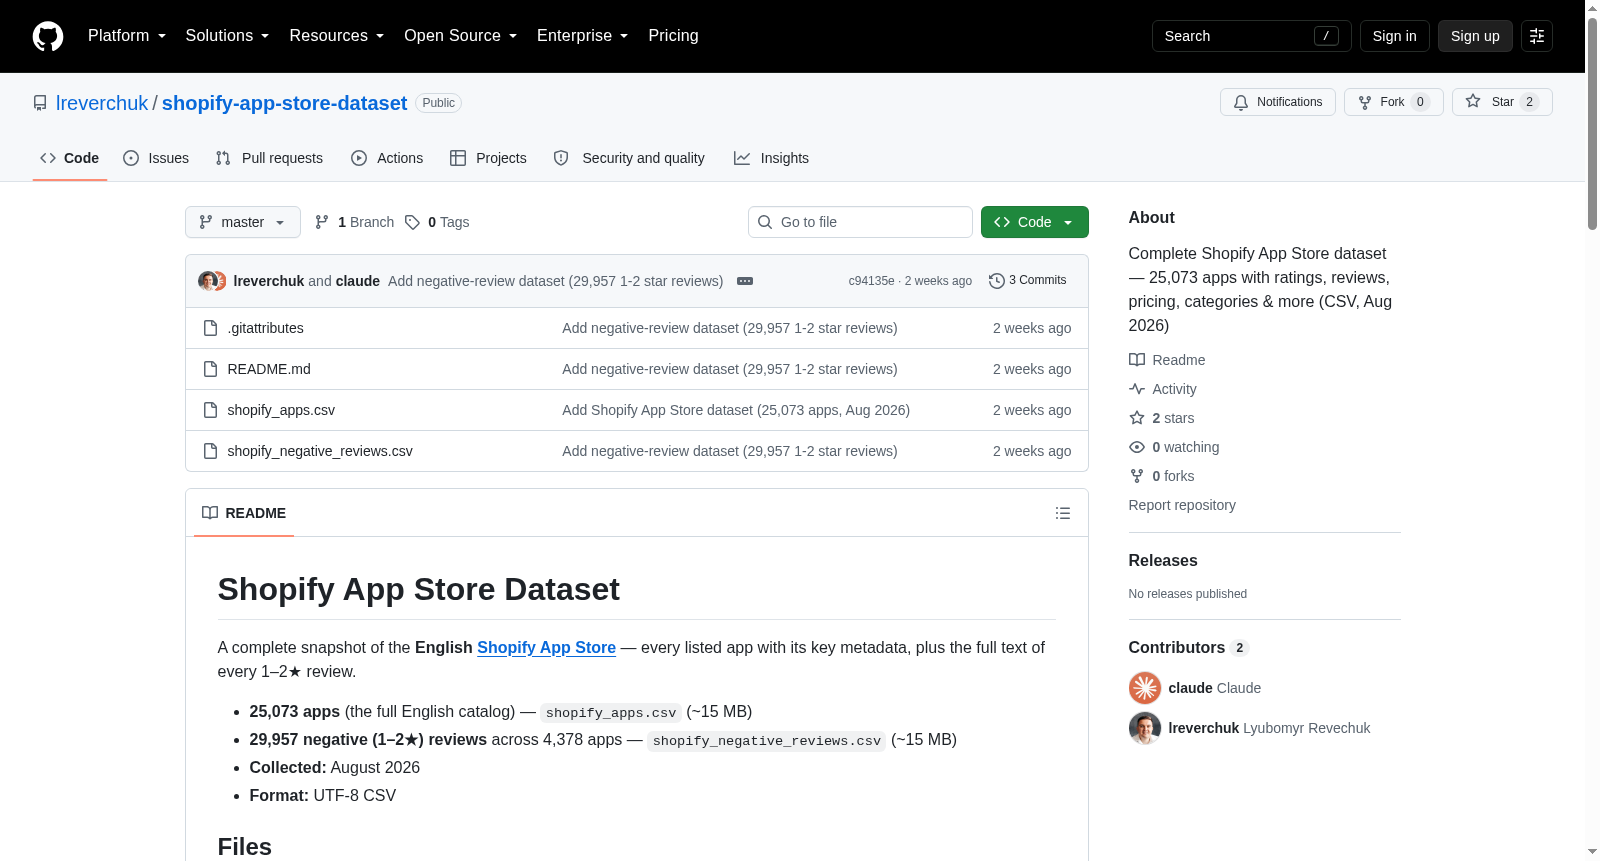Open appearance settings sliders icon

tap(1537, 36)
